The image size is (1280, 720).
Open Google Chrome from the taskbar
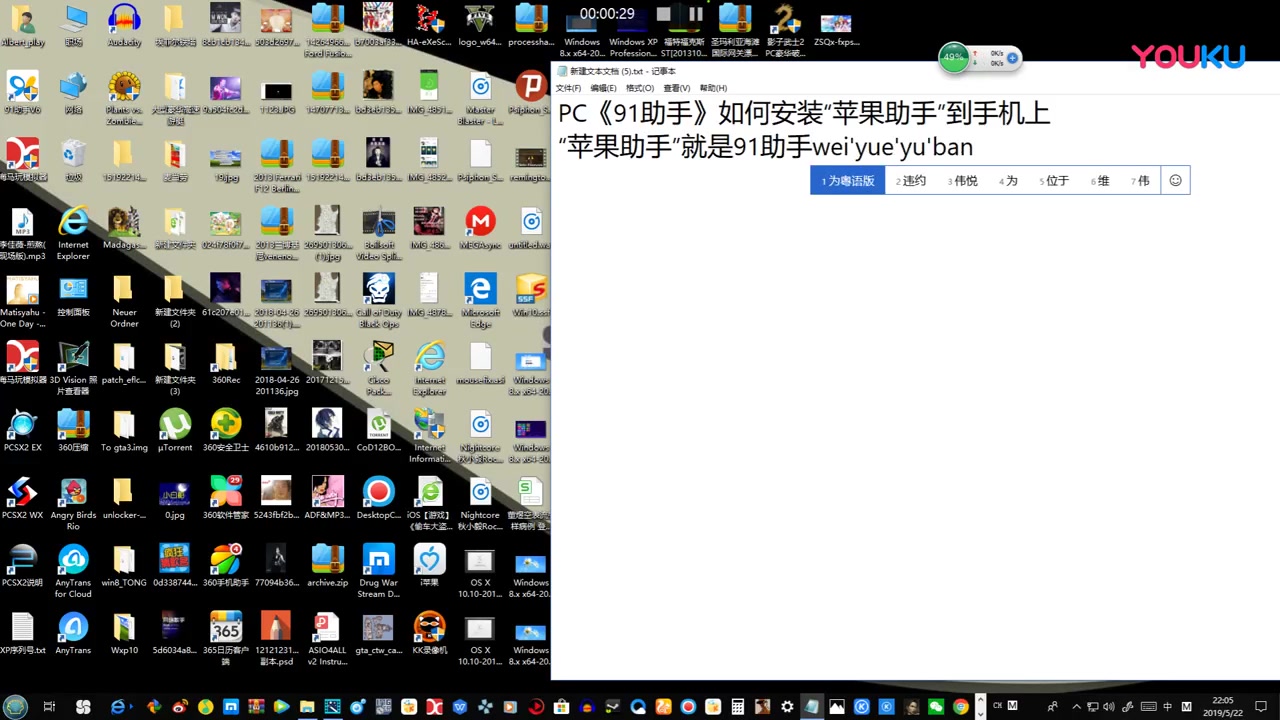961,707
